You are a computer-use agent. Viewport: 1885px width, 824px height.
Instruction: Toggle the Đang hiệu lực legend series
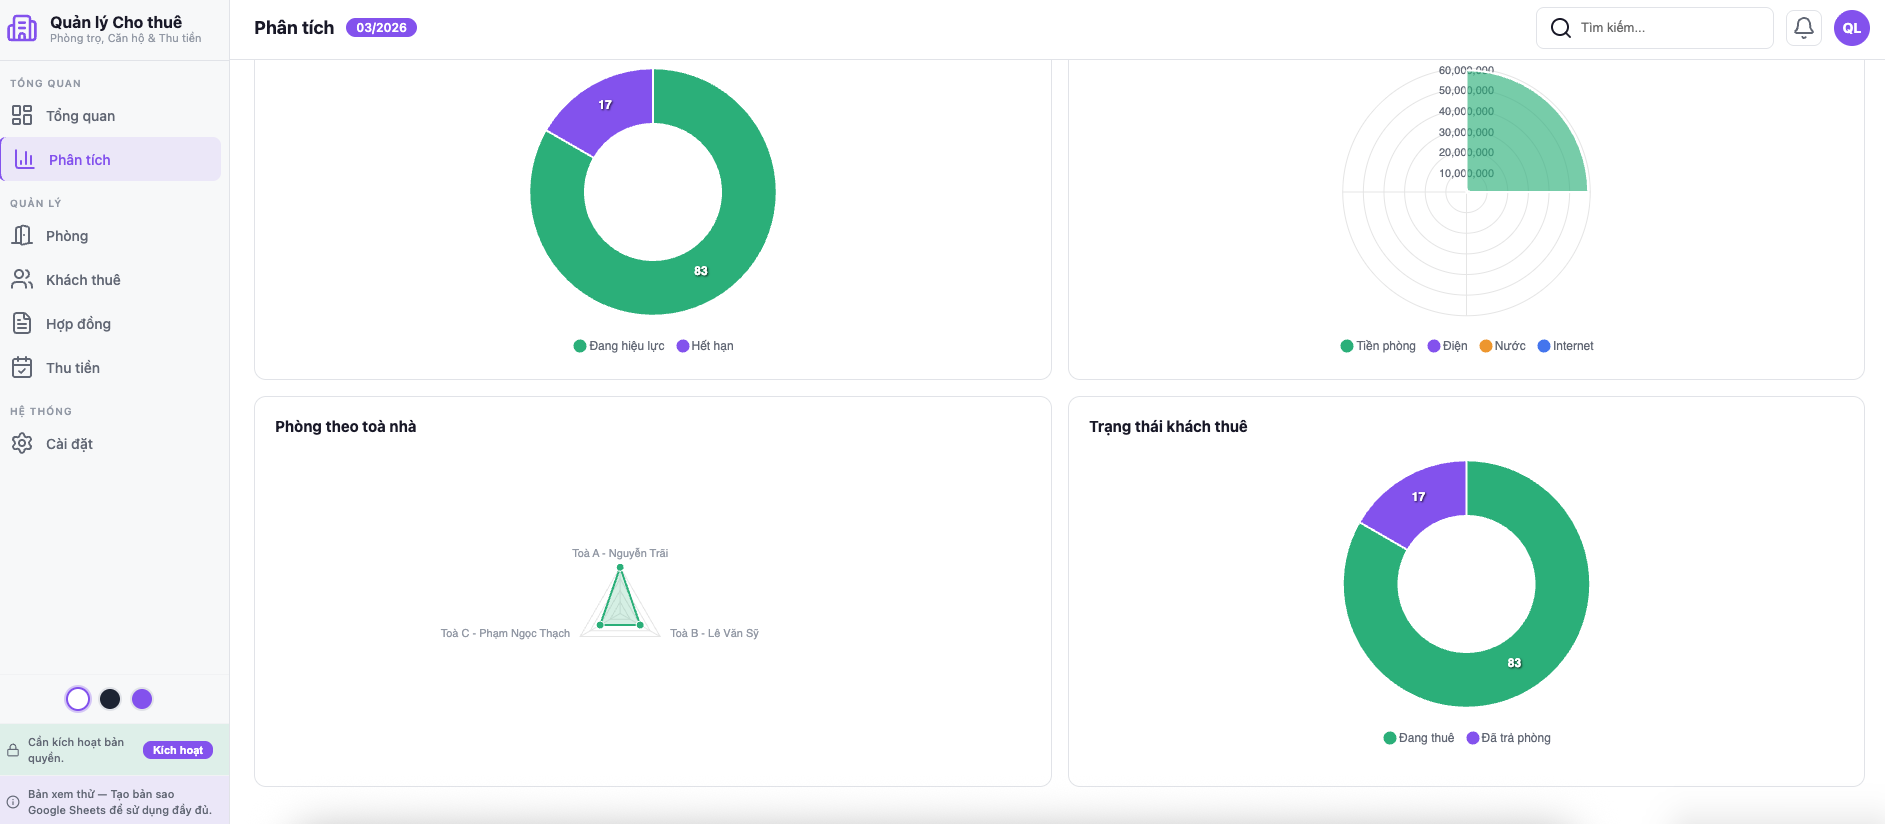click(619, 346)
